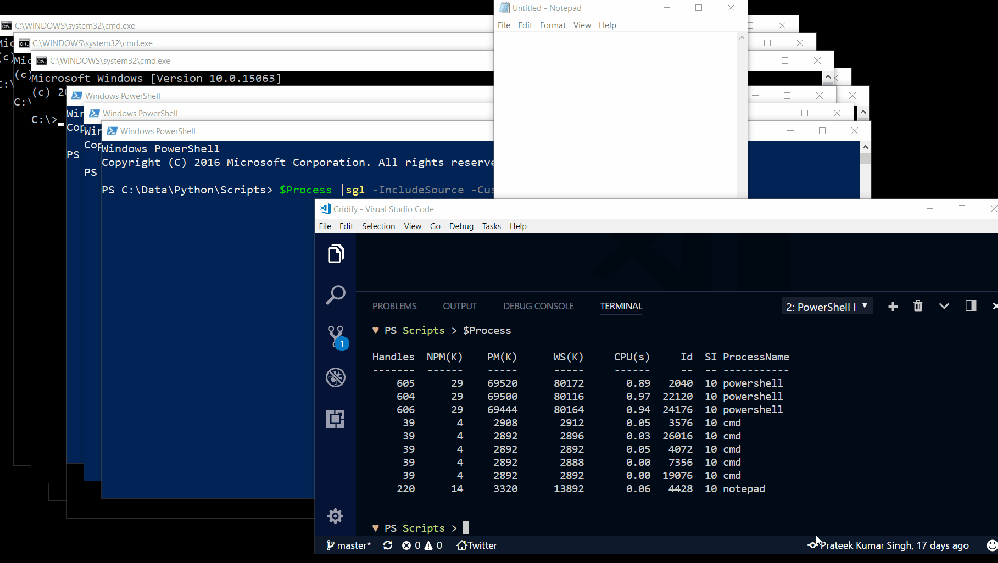The image size is (998, 563).
Task: Click the process Id 26016 in terminal
Action: 678,436
